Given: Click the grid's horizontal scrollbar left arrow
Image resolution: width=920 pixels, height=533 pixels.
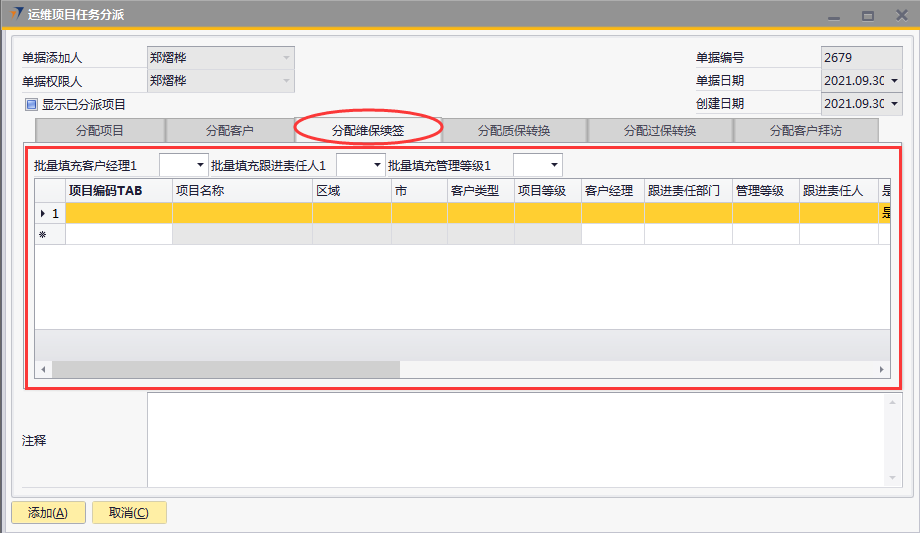Looking at the screenshot, I should pyautogui.click(x=43, y=369).
